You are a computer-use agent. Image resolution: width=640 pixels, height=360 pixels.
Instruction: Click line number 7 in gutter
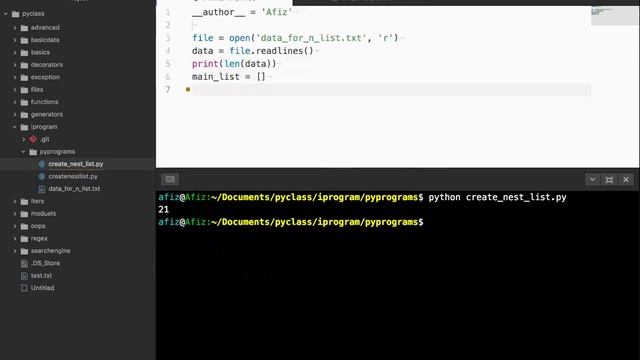pyautogui.click(x=168, y=90)
